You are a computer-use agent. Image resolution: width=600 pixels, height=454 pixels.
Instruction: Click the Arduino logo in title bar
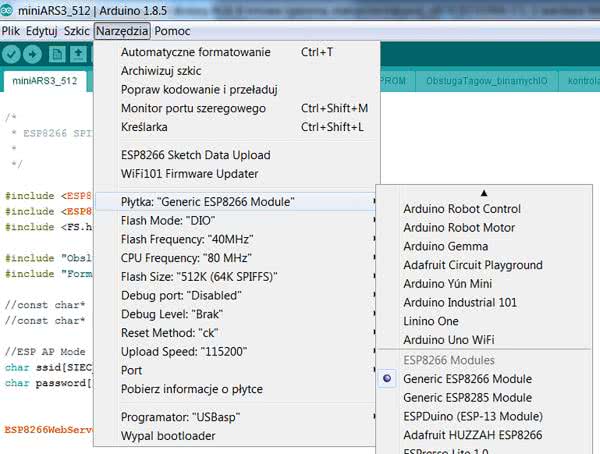coord(9,10)
